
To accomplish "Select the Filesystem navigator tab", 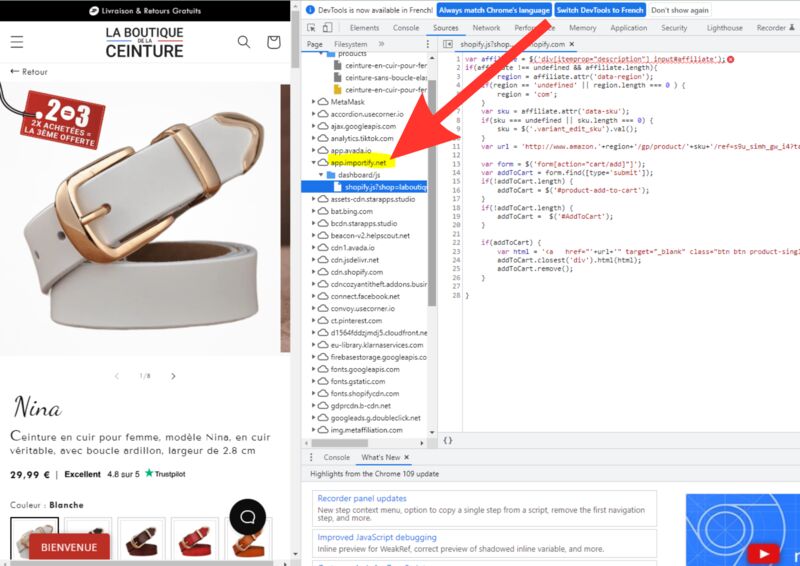I will click(351, 44).
